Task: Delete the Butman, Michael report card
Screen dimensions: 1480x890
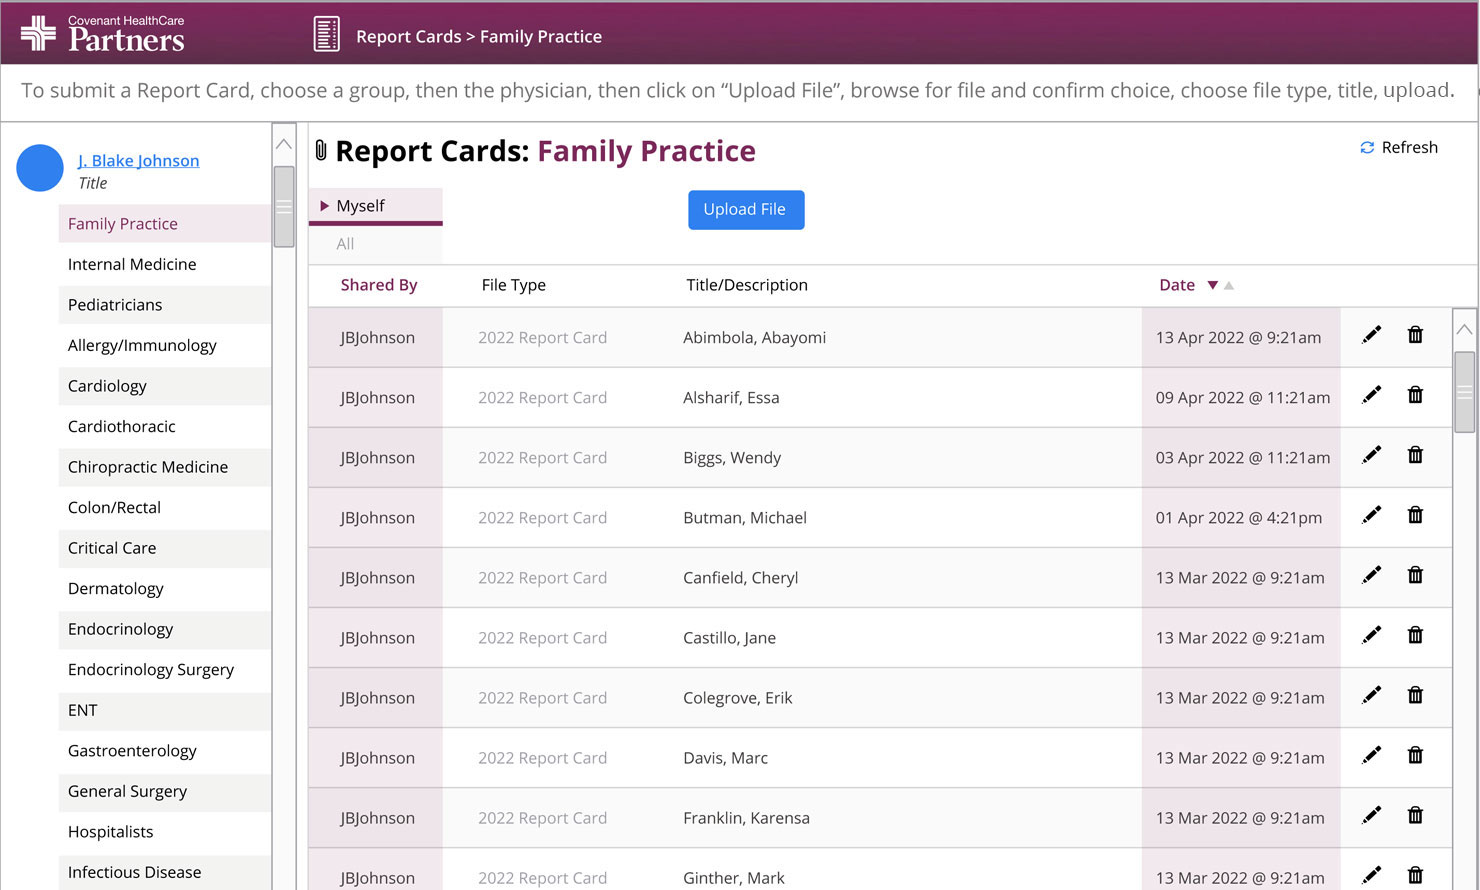Action: tap(1415, 515)
